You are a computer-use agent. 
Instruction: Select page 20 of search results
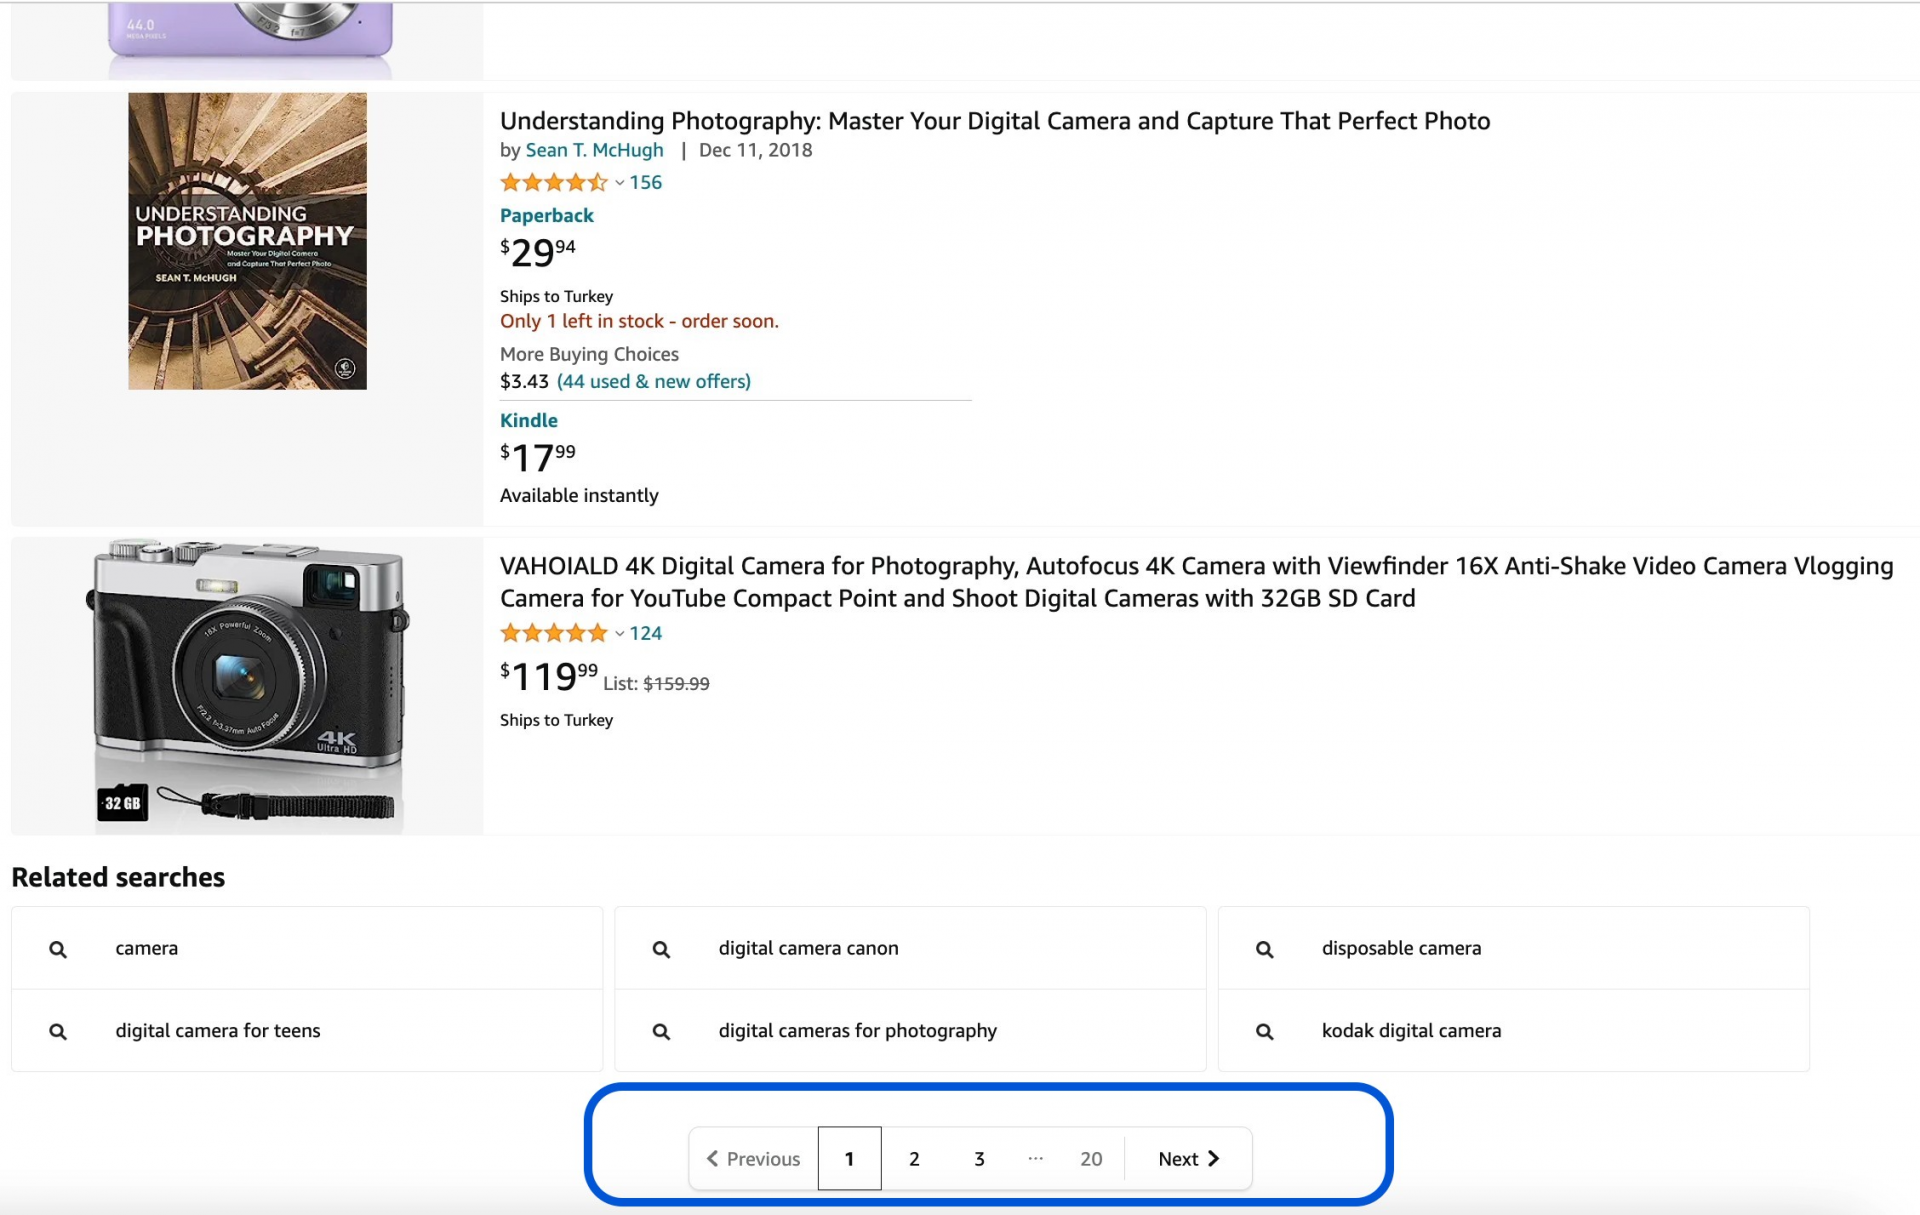[1090, 1158]
